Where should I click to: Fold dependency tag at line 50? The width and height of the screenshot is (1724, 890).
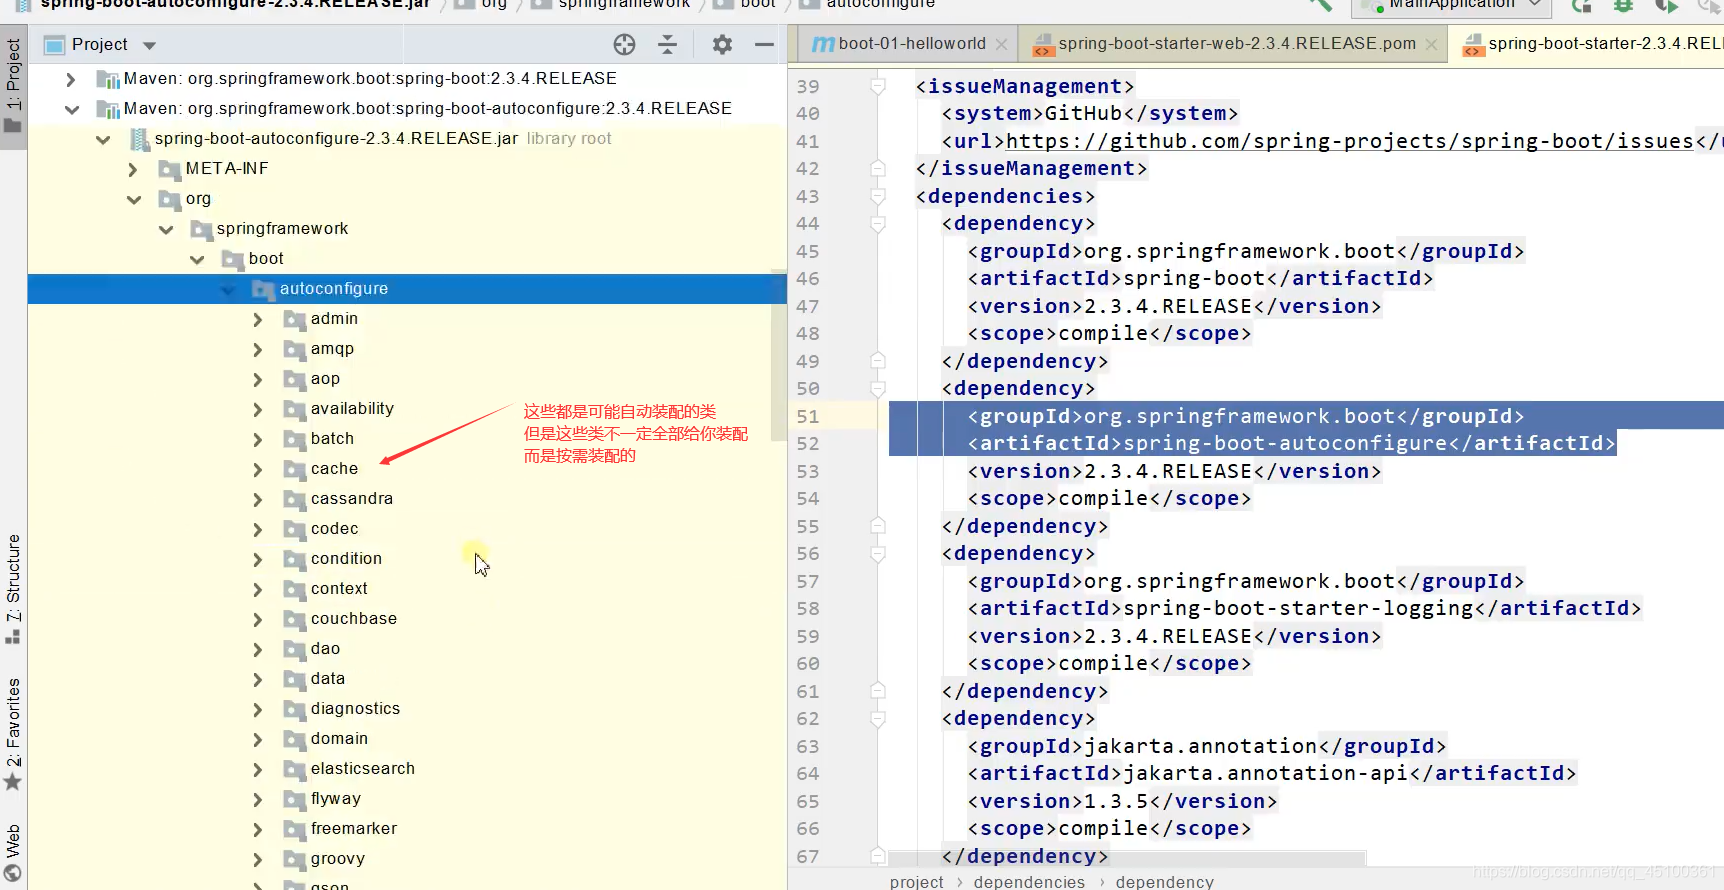(877, 388)
